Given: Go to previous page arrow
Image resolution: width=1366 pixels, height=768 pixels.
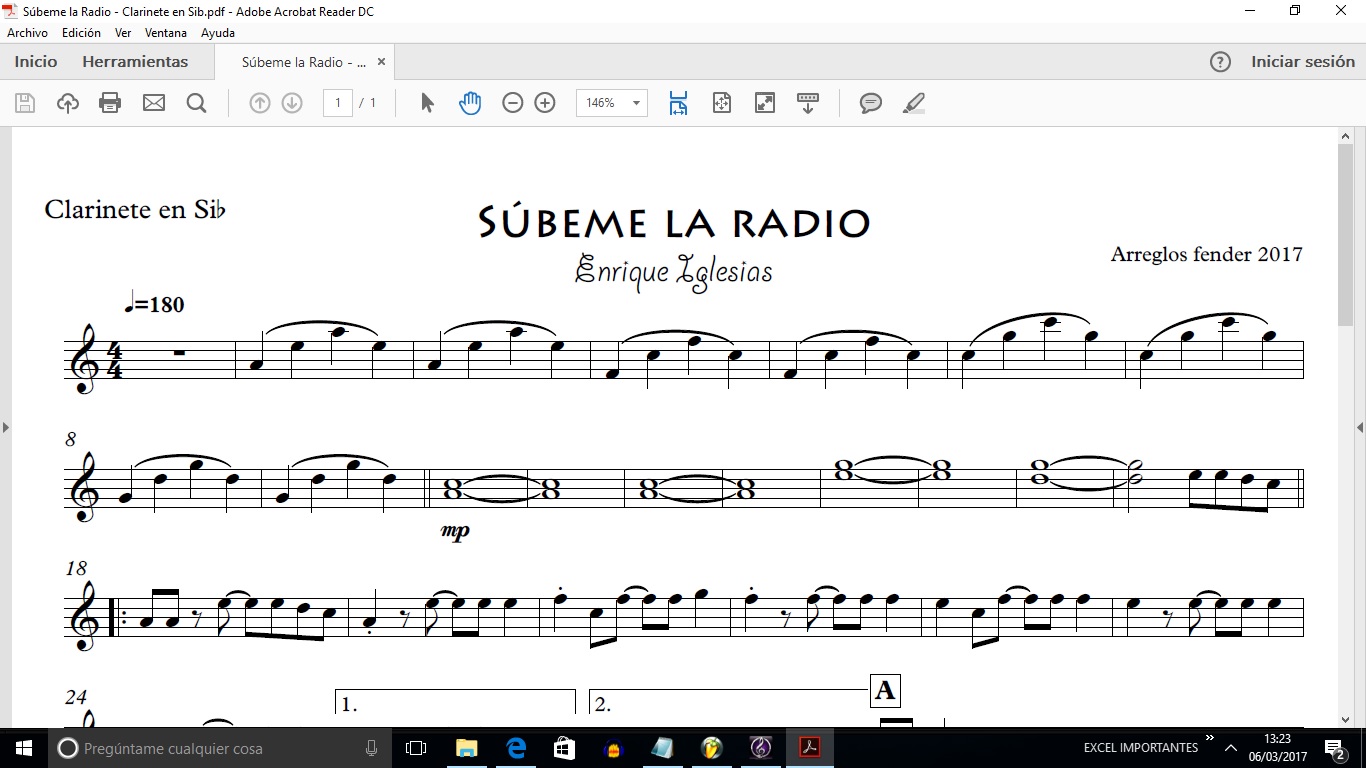Looking at the screenshot, I should pos(260,103).
